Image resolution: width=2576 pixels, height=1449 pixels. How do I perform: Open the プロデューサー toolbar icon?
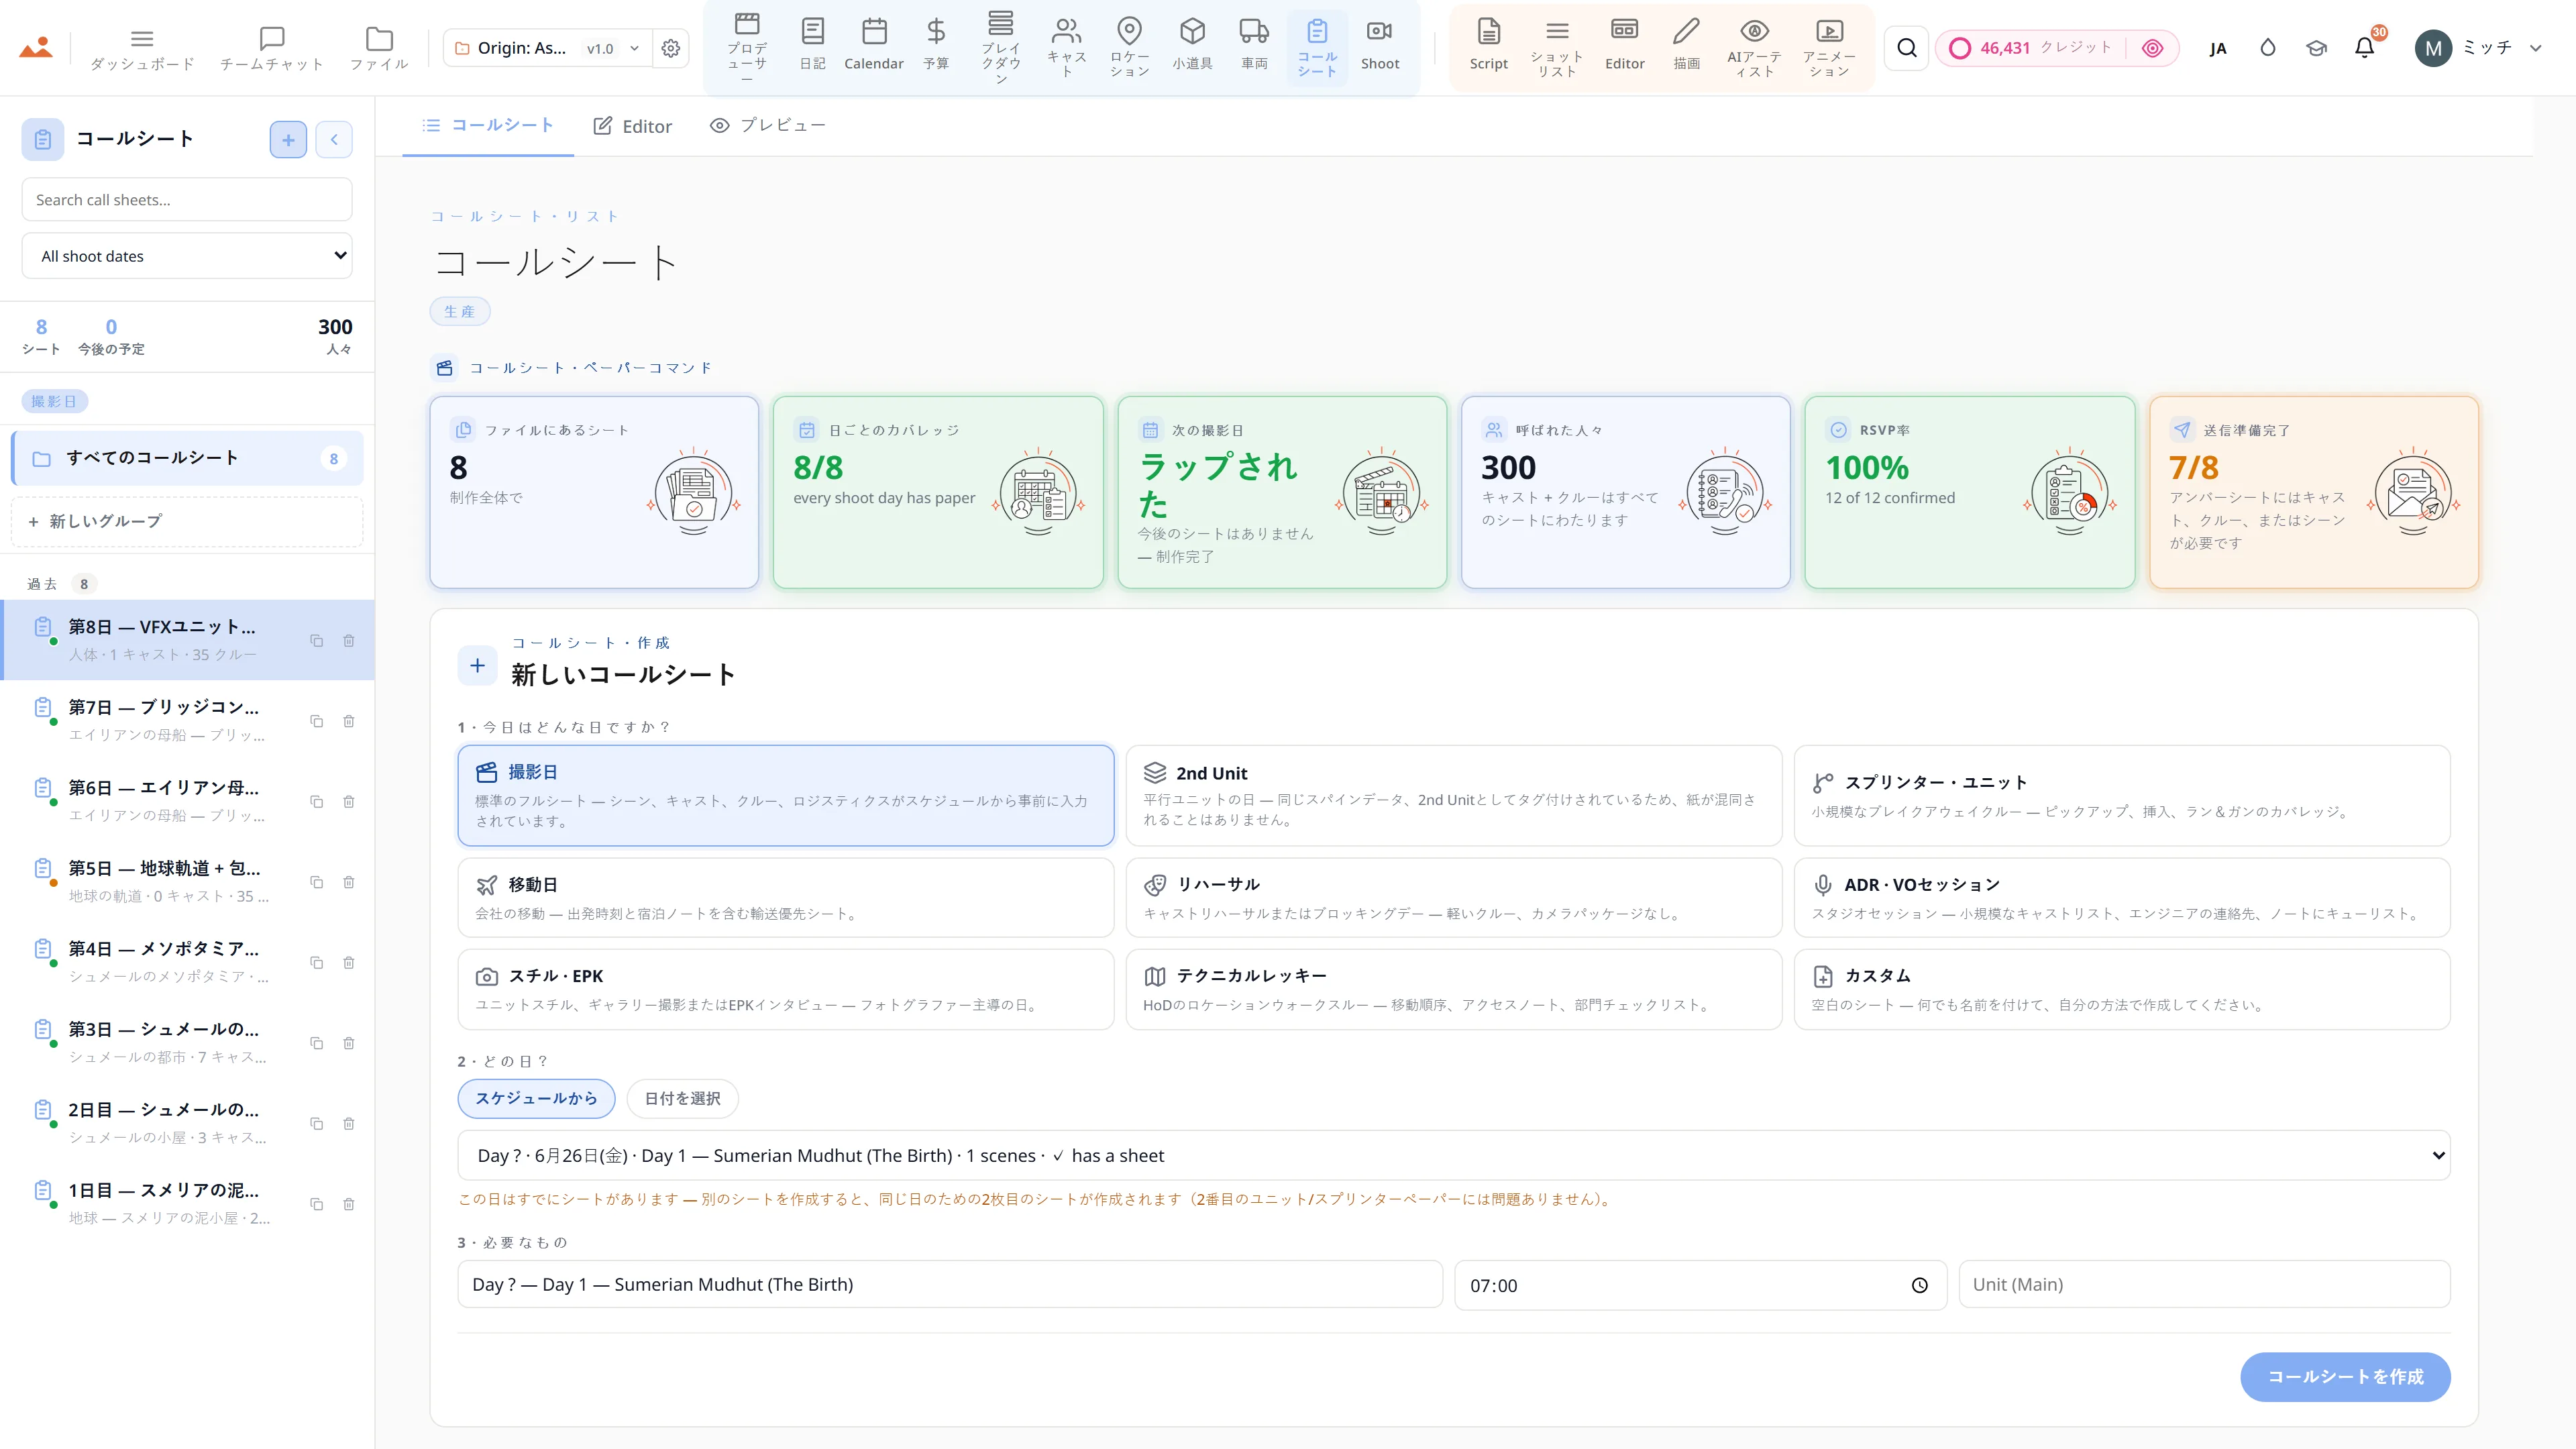(x=747, y=23)
